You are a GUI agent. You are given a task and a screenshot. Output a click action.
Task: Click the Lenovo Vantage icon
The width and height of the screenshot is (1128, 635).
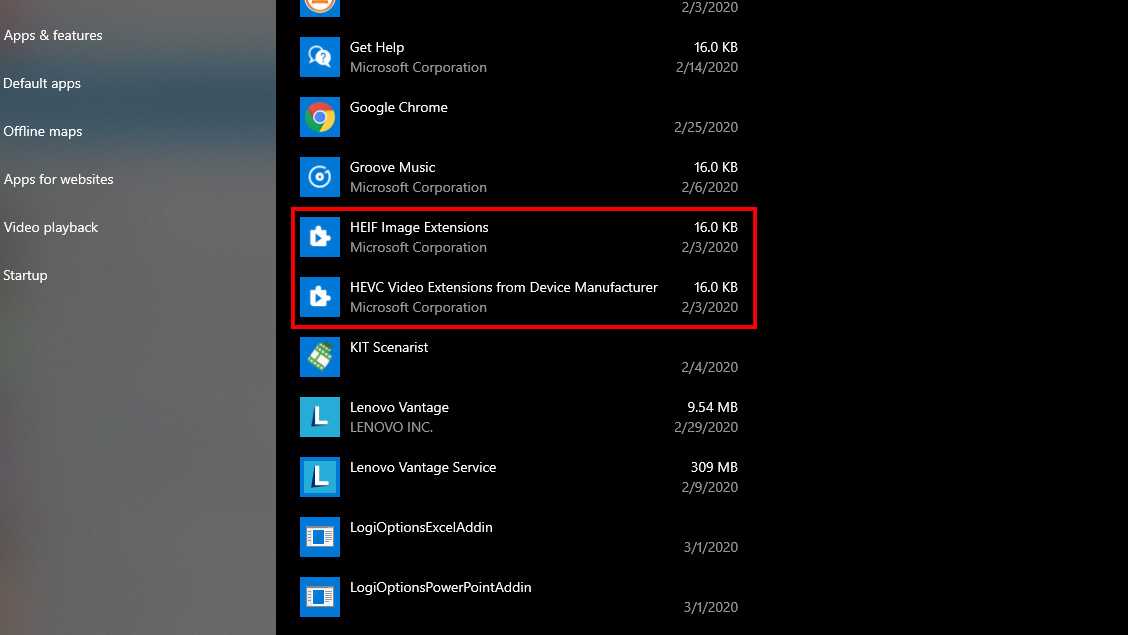point(320,417)
